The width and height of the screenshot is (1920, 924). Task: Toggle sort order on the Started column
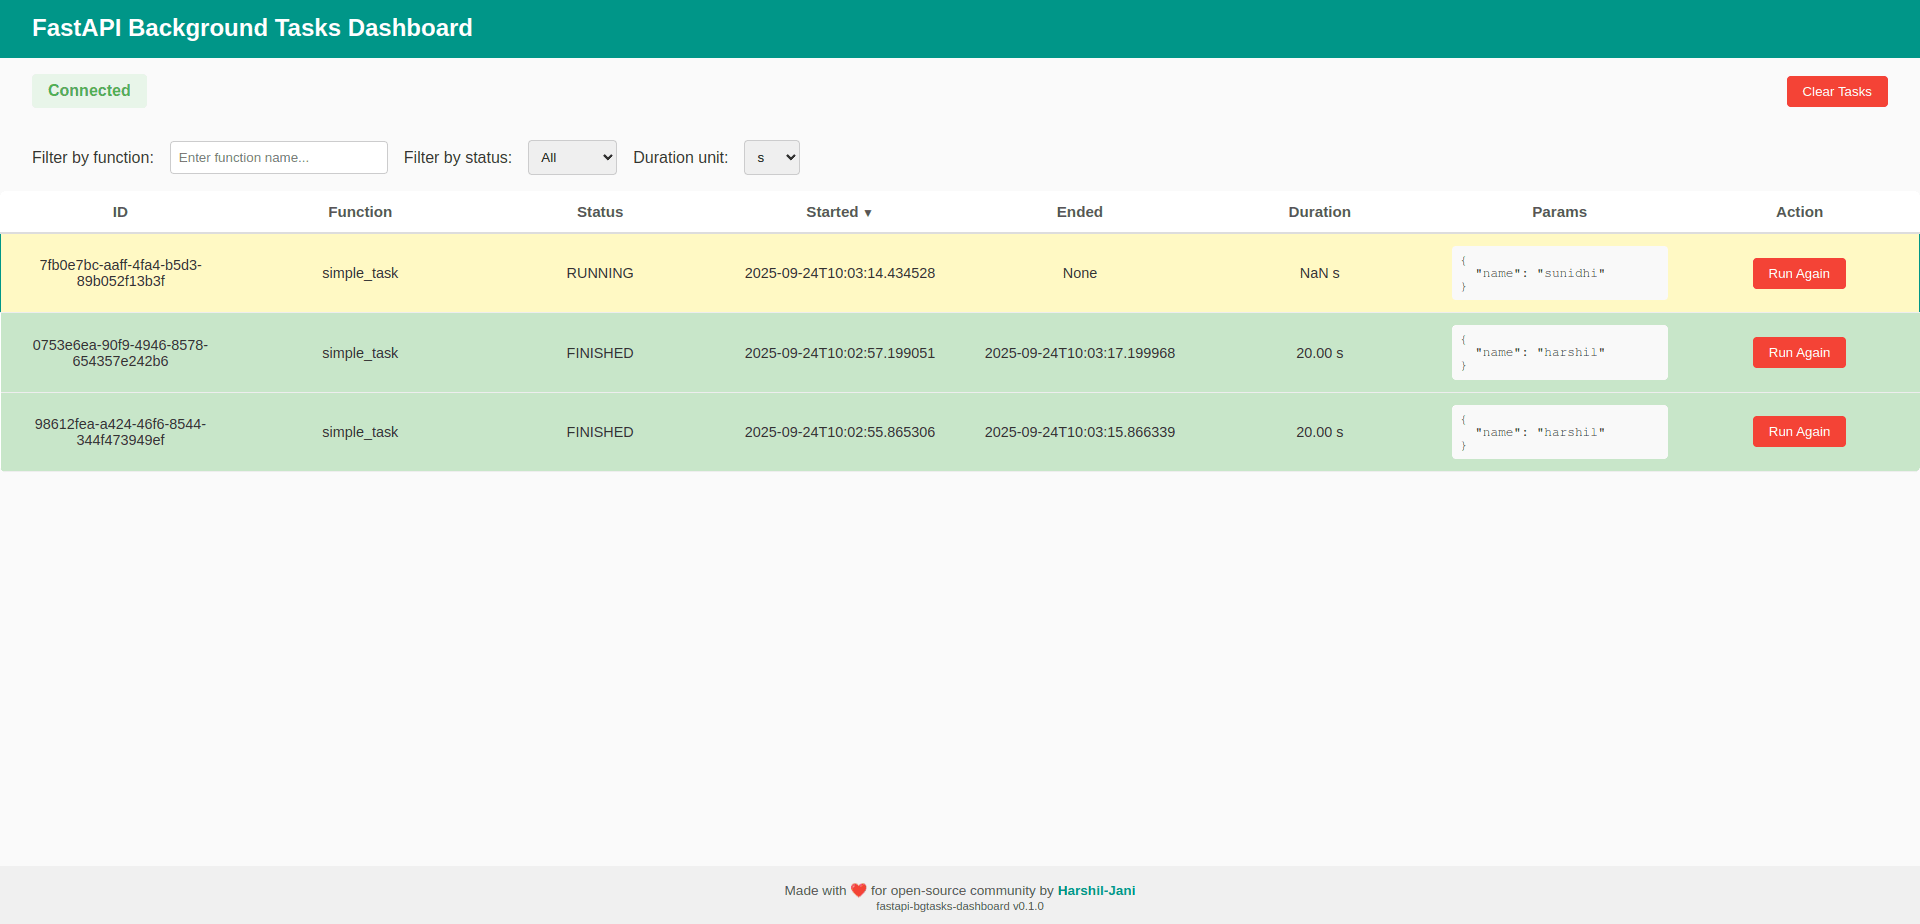[838, 212]
